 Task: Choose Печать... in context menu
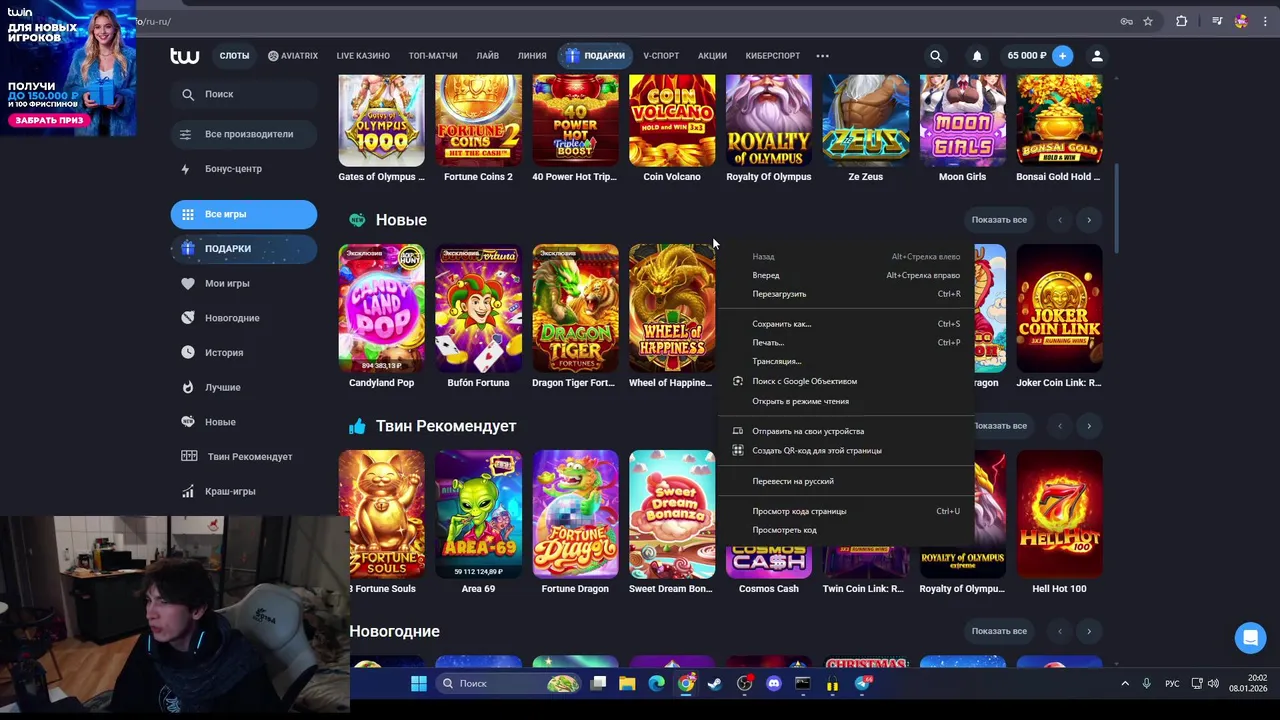(846, 343)
